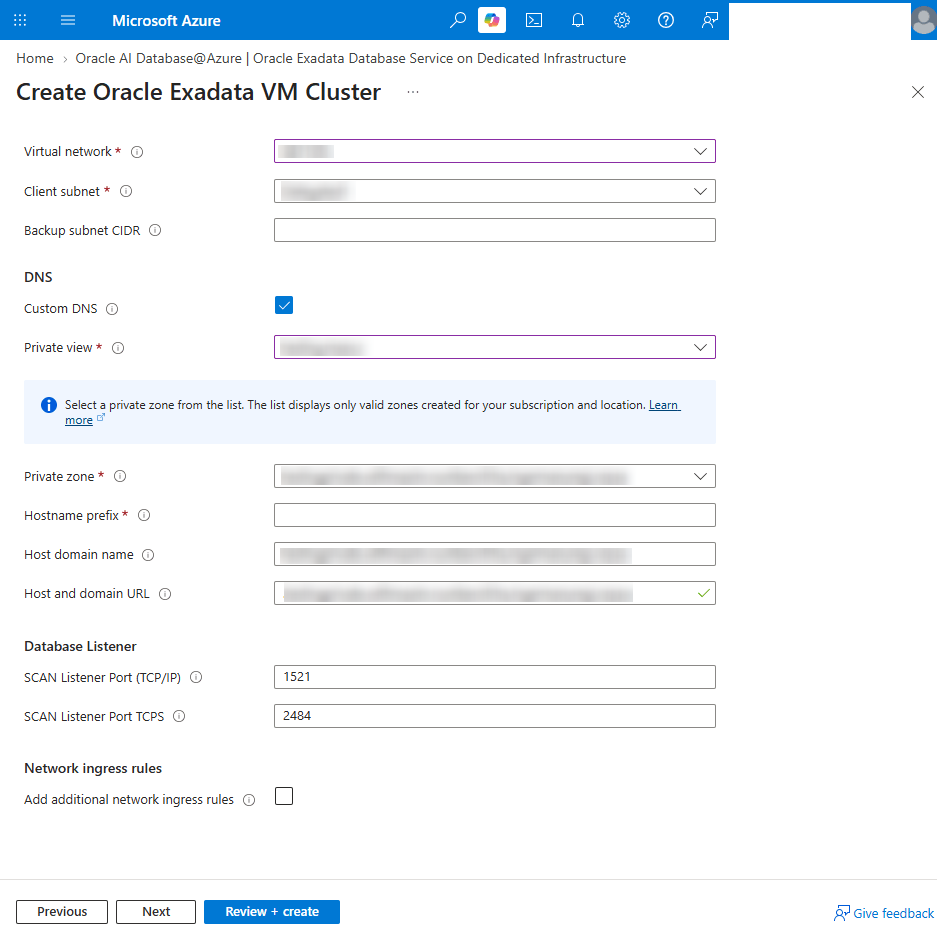Show info for Host and domain URL
The width and height of the screenshot is (937, 943).
click(x=165, y=594)
